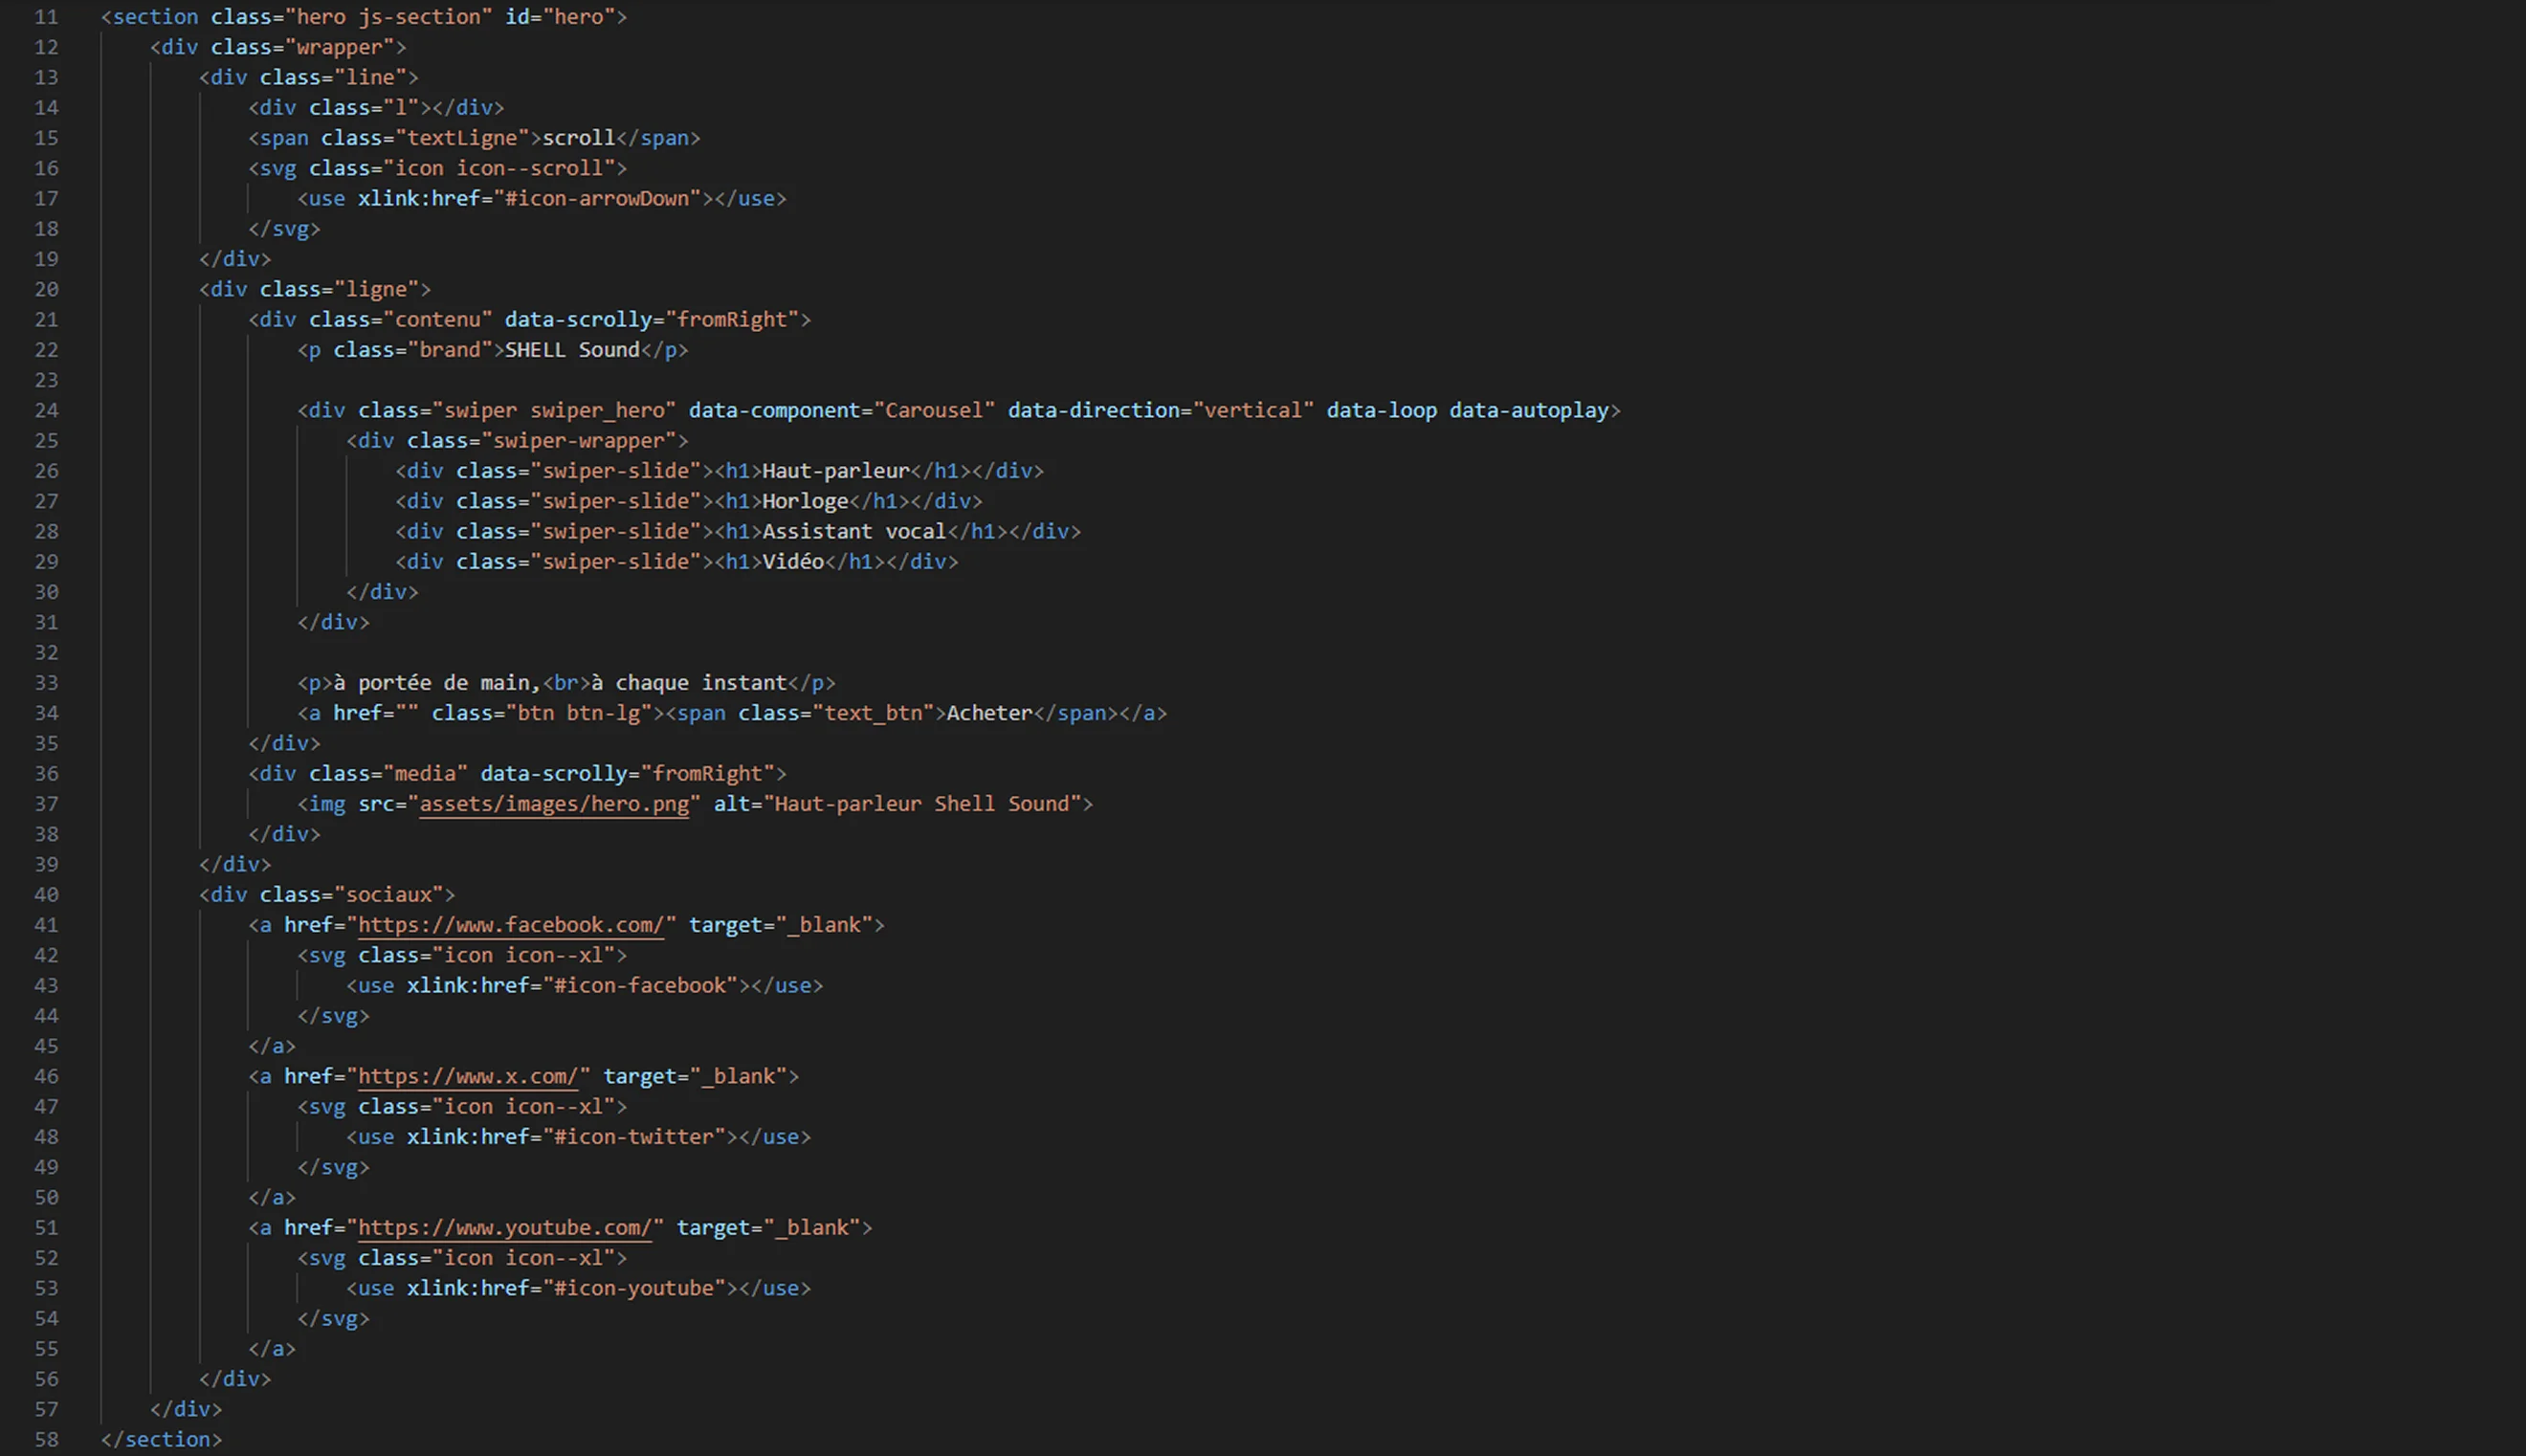Click line number 24 in gutter

(46, 410)
